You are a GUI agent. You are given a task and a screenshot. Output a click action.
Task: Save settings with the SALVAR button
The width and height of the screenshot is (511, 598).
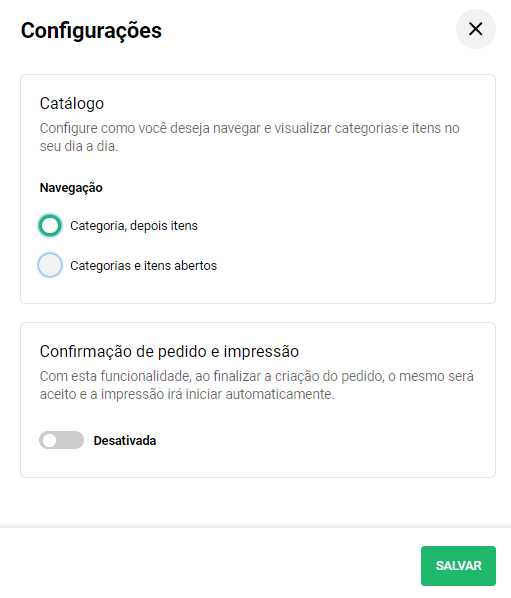(458, 566)
